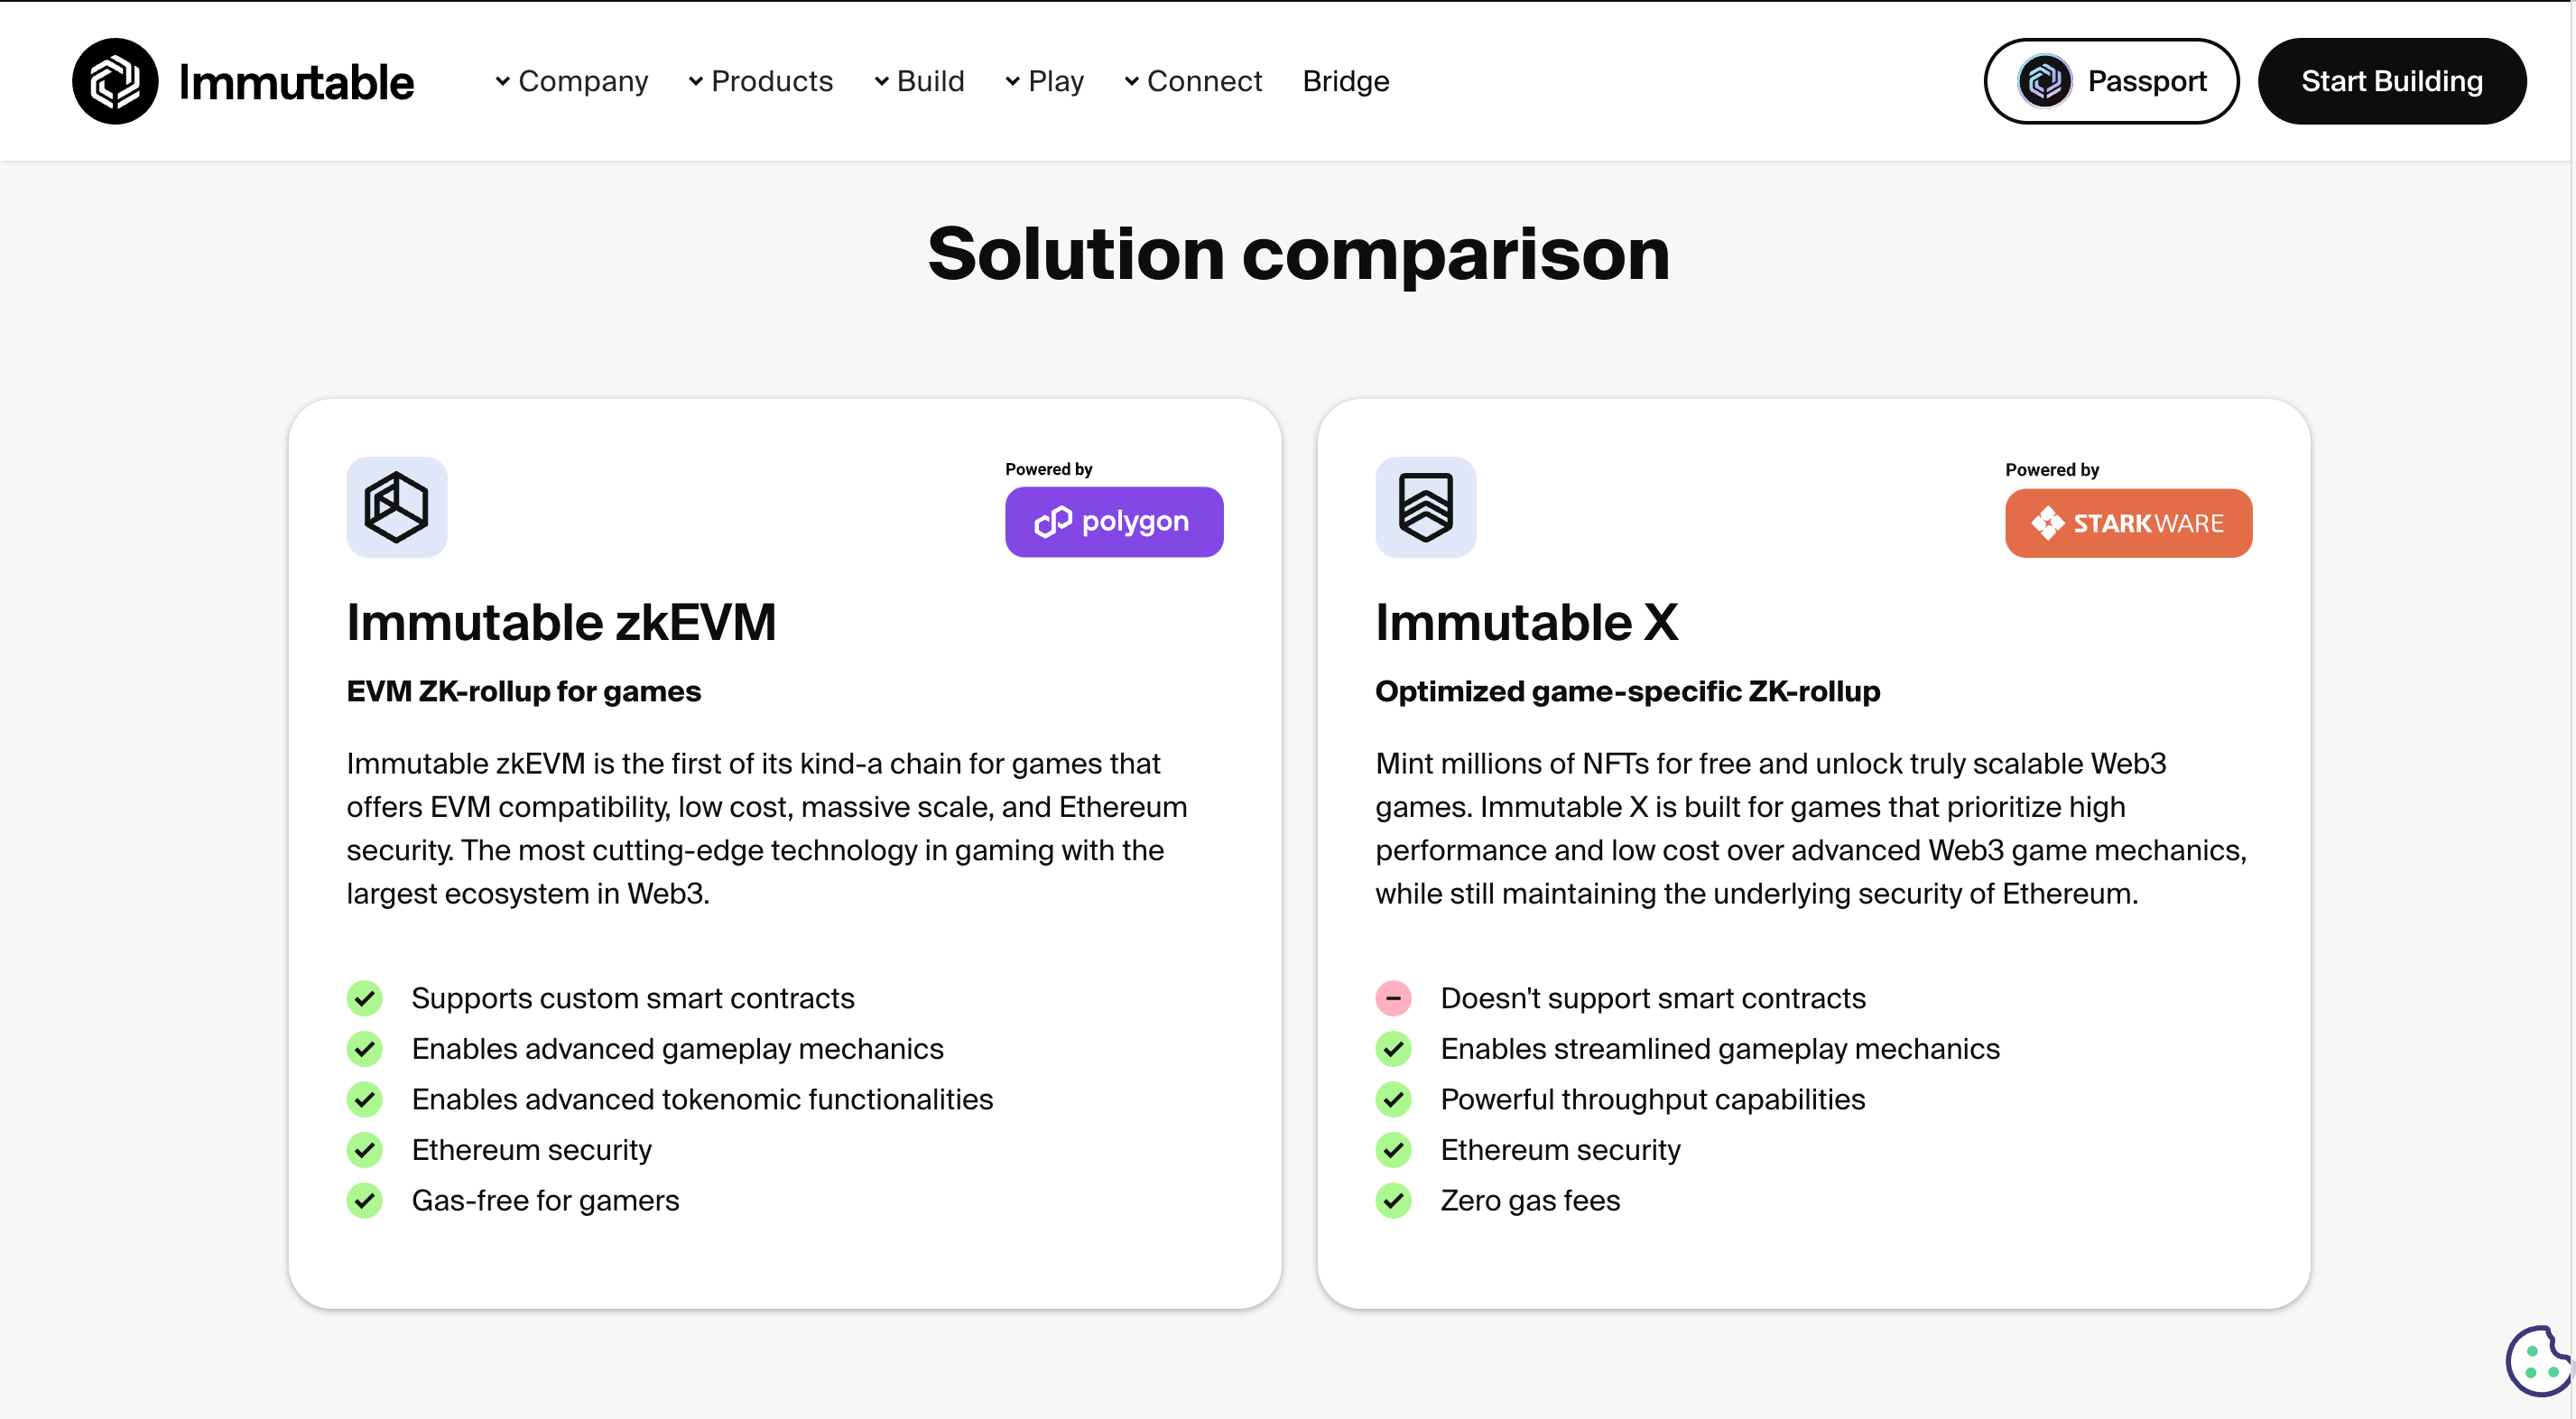Click check icon beside zkEVM 'Ethereum security'

(x=365, y=1150)
